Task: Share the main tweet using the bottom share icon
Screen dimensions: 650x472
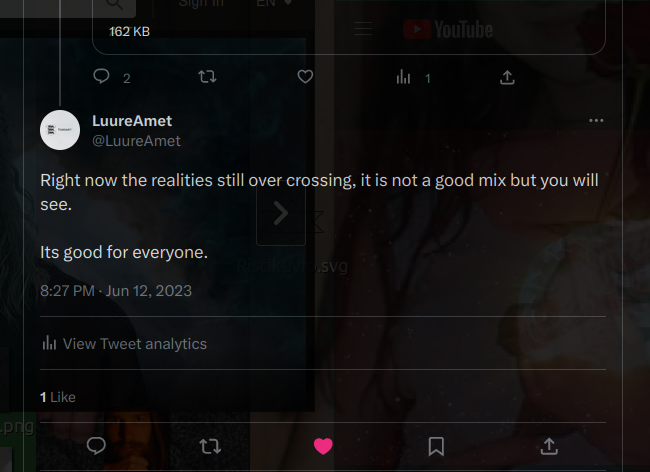Action: pos(549,446)
